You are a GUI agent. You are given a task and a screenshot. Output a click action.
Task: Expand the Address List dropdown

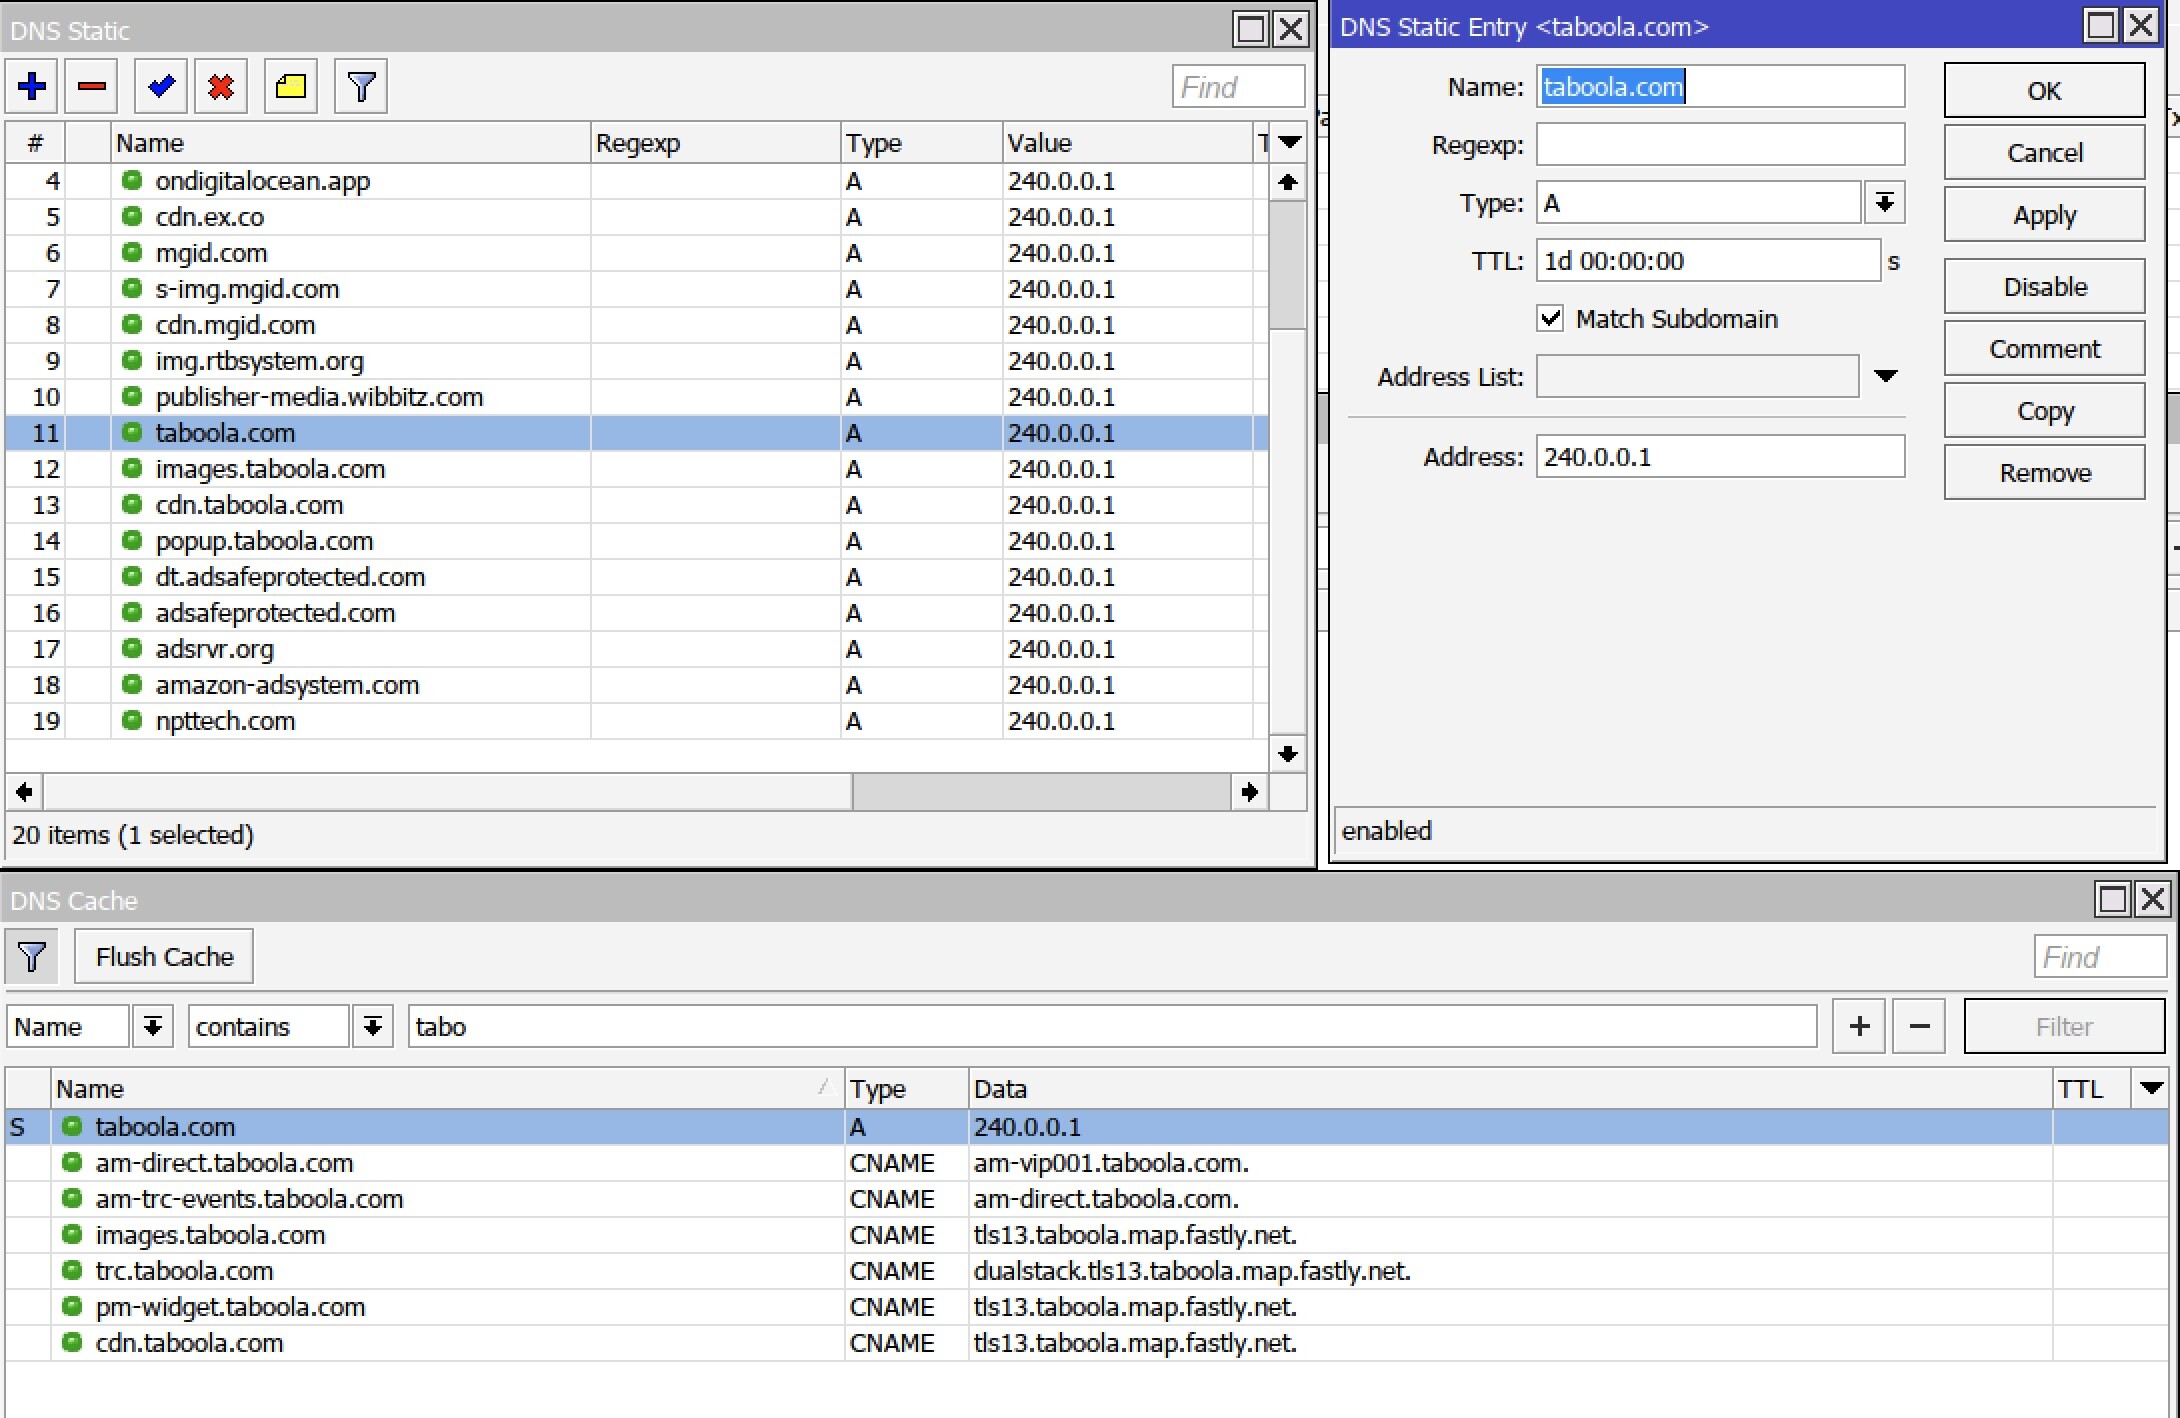pyautogui.click(x=1887, y=376)
